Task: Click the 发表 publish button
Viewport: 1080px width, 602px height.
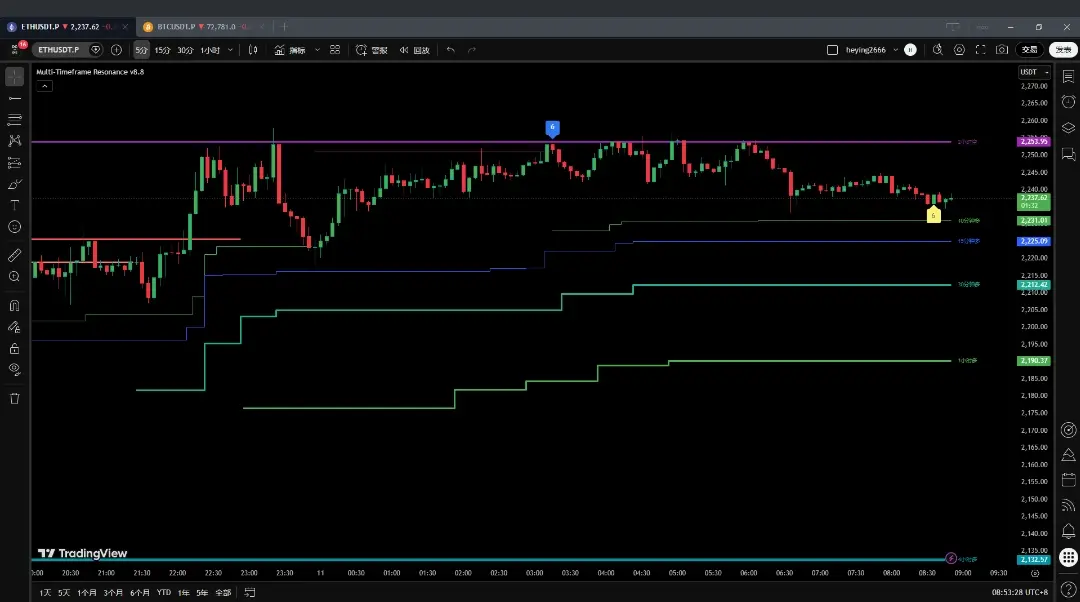Action: coord(1063,50)
